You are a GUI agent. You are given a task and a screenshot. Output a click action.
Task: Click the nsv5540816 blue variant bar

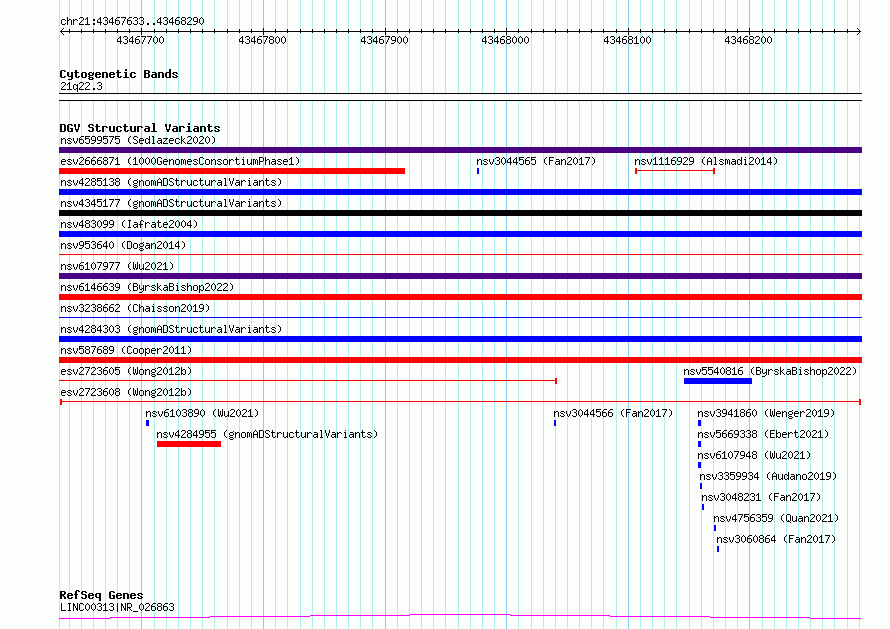pyautogui.click(x=718, y=381)
